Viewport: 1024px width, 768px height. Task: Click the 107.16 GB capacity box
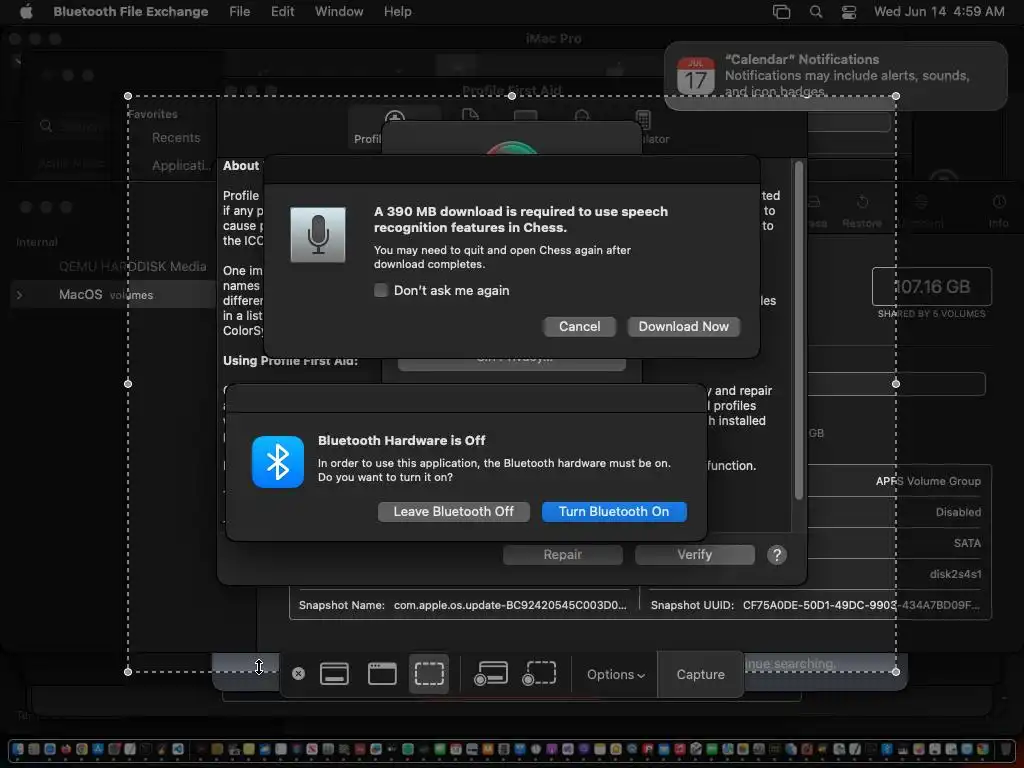pos(932,287)
